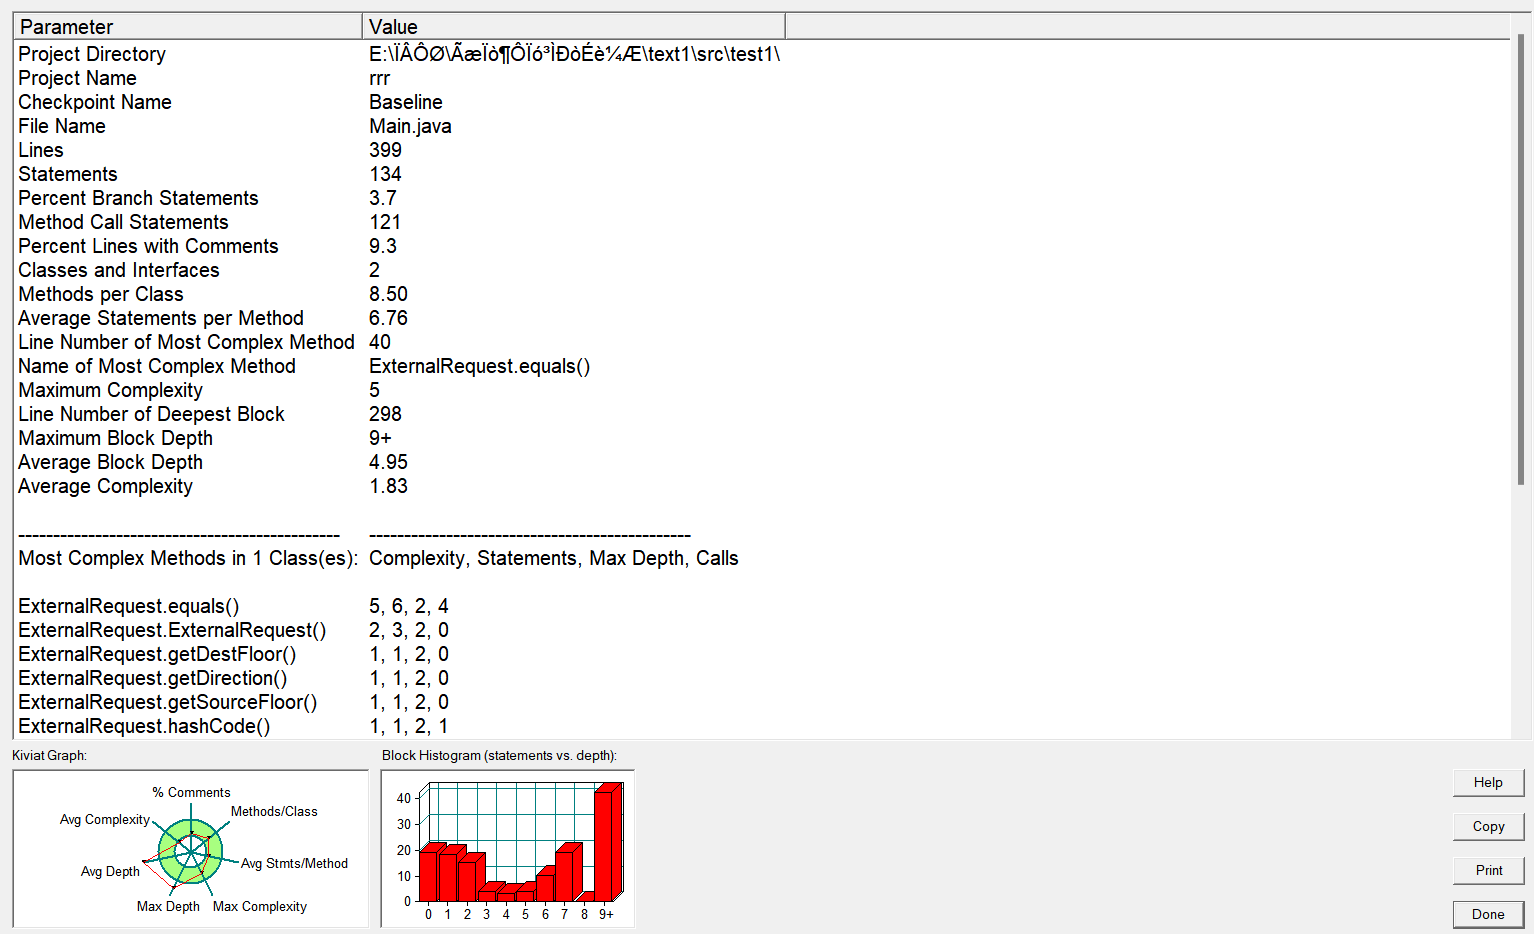This screenshot has width=1534, height=934.
Task: Click the 9+ maximum block depth value
Action: point(380,438)
